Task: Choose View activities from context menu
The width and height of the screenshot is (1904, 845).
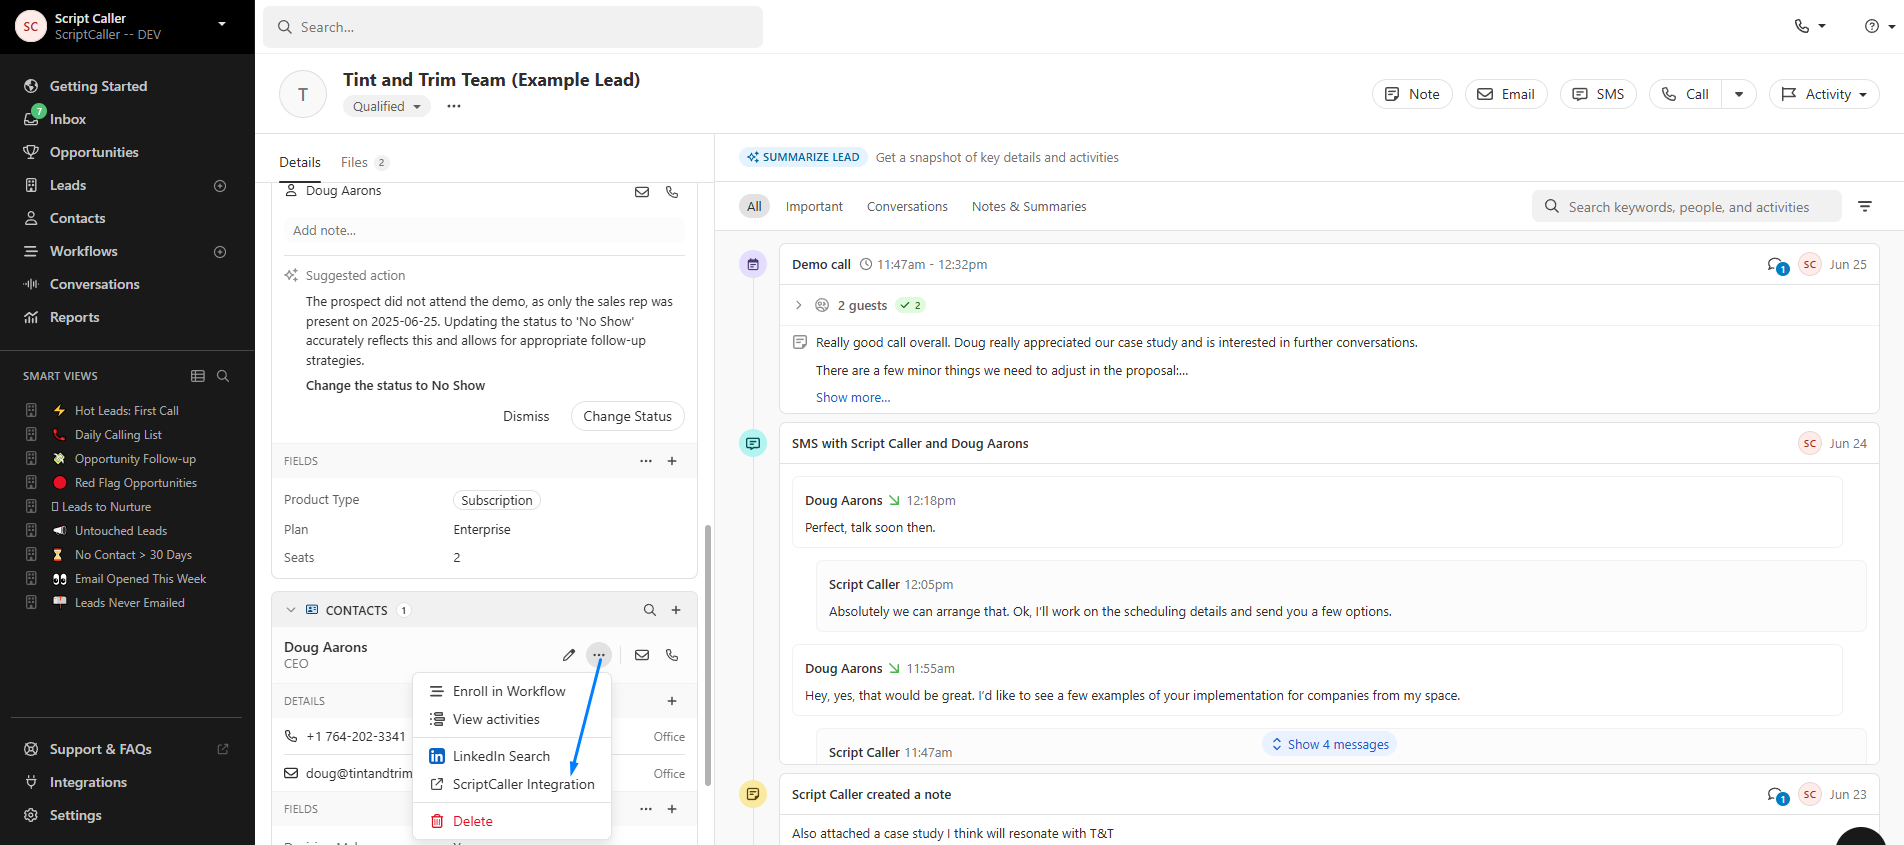Action: [x=511, y=719]
